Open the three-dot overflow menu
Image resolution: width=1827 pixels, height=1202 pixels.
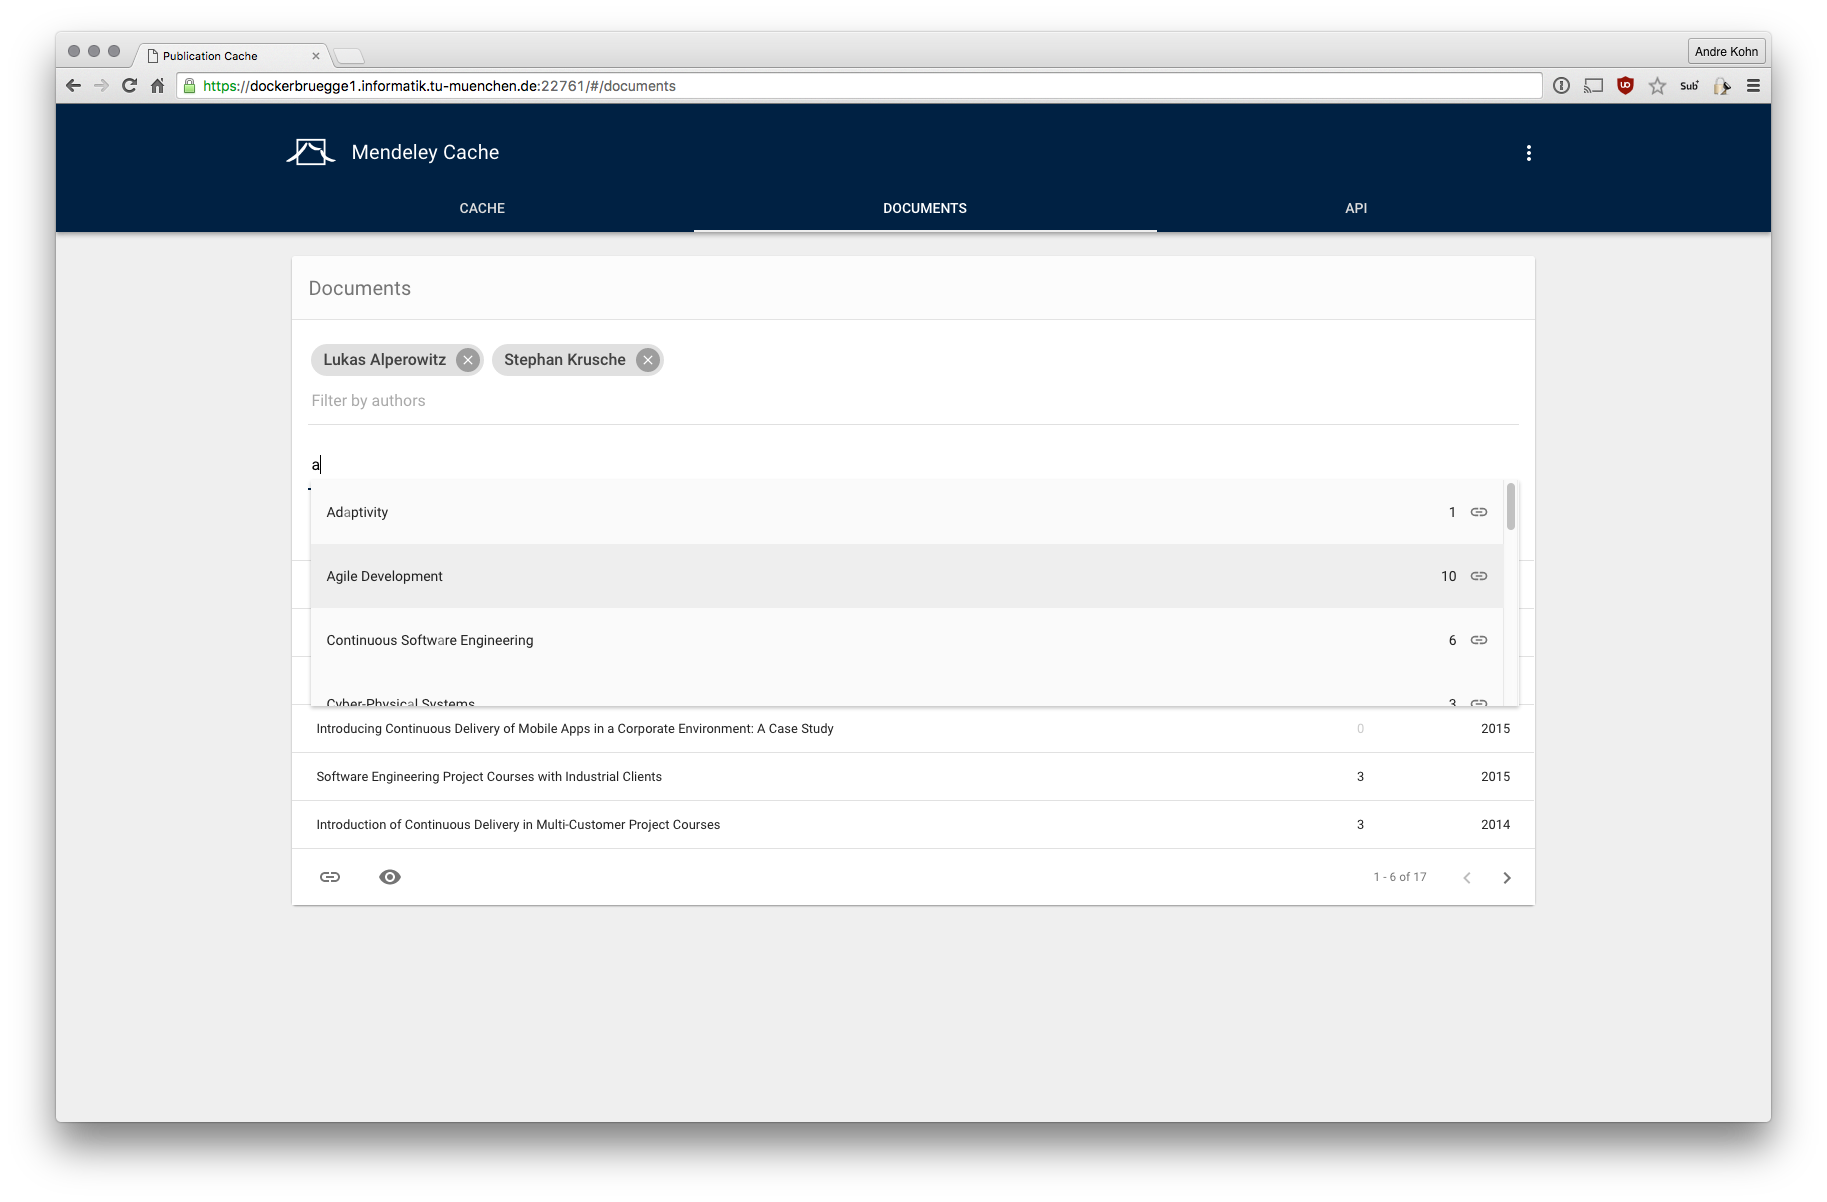[1528, 153]
